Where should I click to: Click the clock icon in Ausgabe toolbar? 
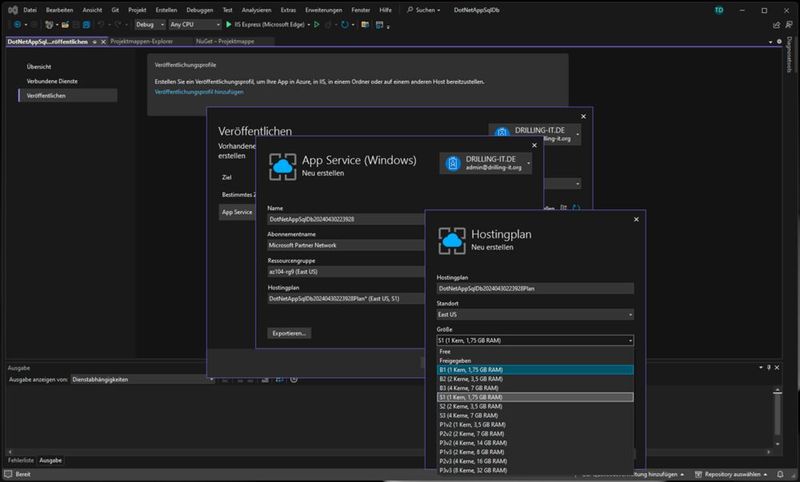[294, 379]
